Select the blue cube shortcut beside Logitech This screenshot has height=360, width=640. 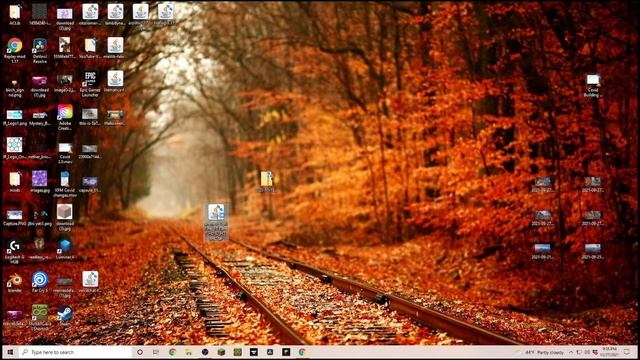tap(65, 249)
